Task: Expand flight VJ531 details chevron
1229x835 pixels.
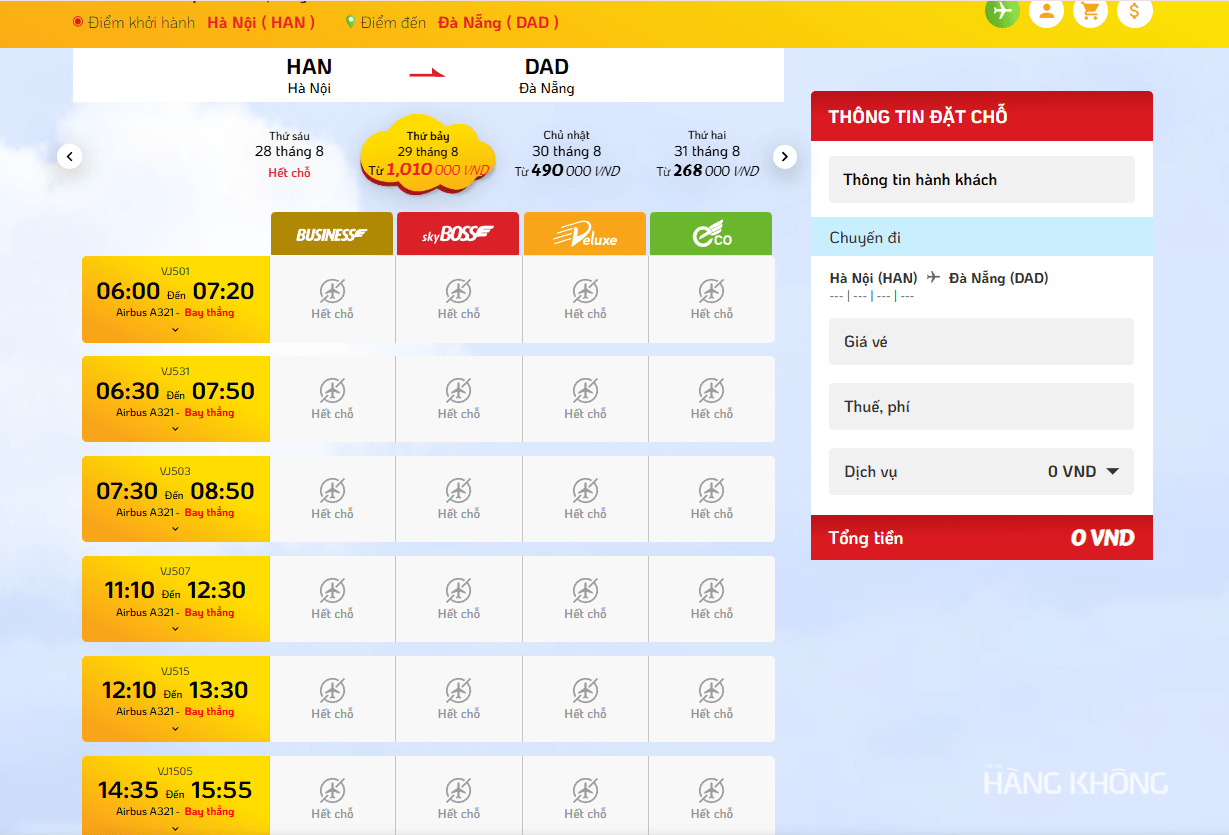Action: coord(175,429)
